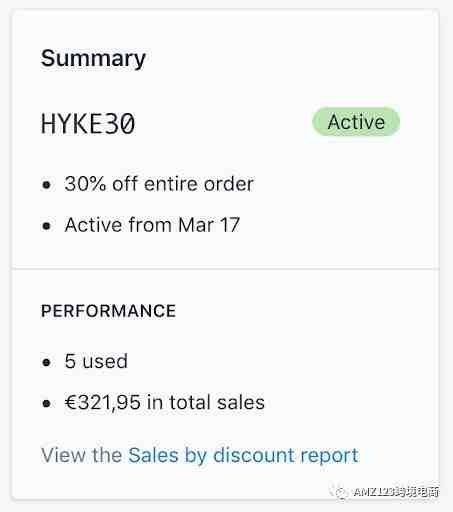The image size is (453, 512).
Task: Click the bullet before 5 used
Action: tap(47, 362)
